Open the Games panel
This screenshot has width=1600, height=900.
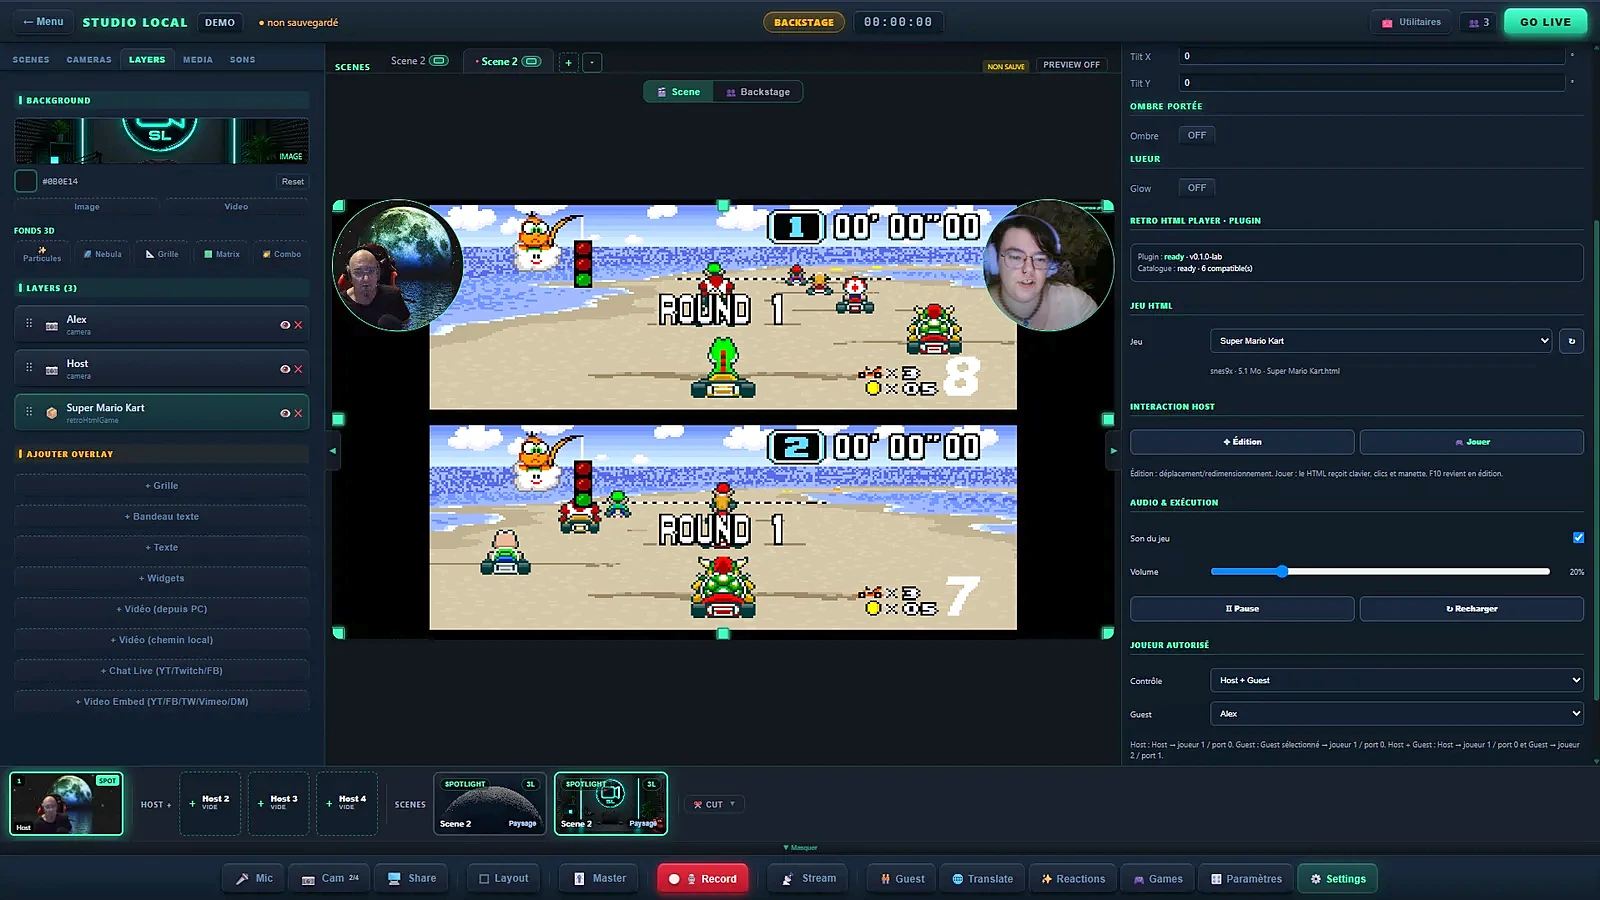(x=1157, y=879)
